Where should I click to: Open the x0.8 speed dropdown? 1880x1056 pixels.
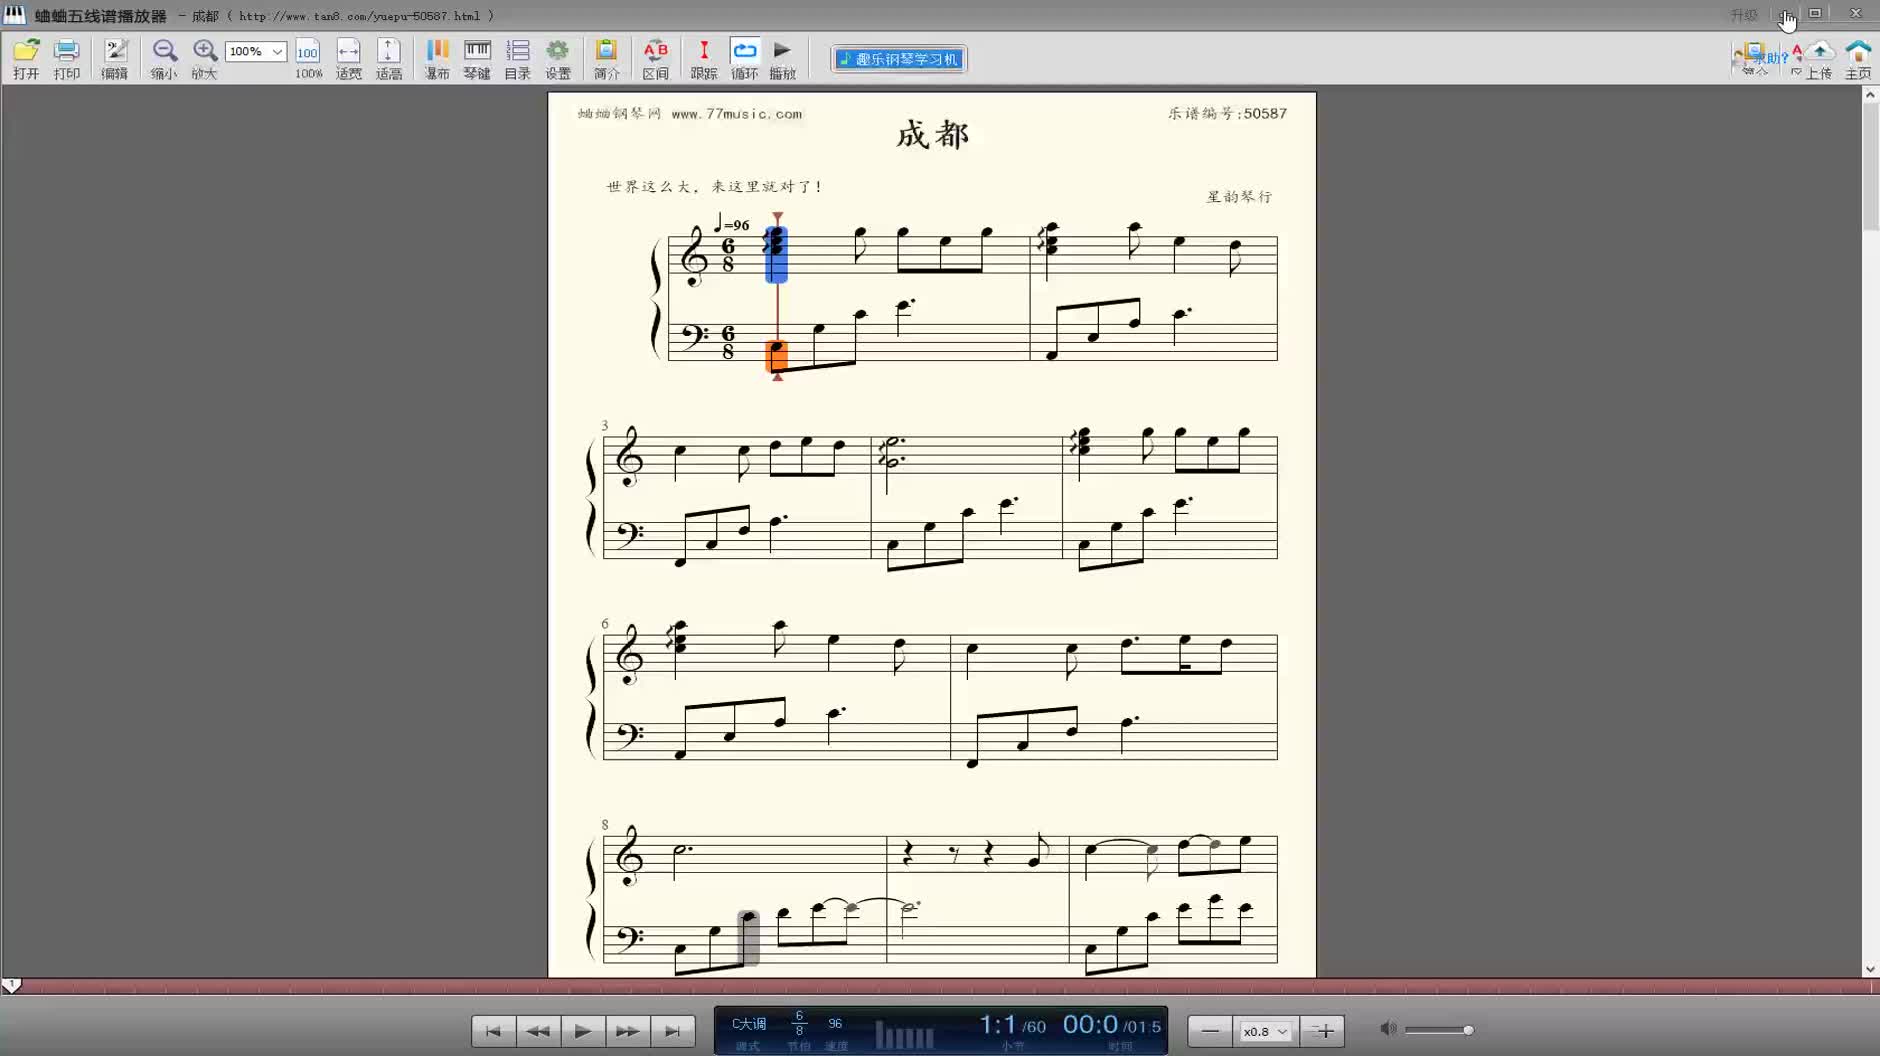click(1265, 1031)
